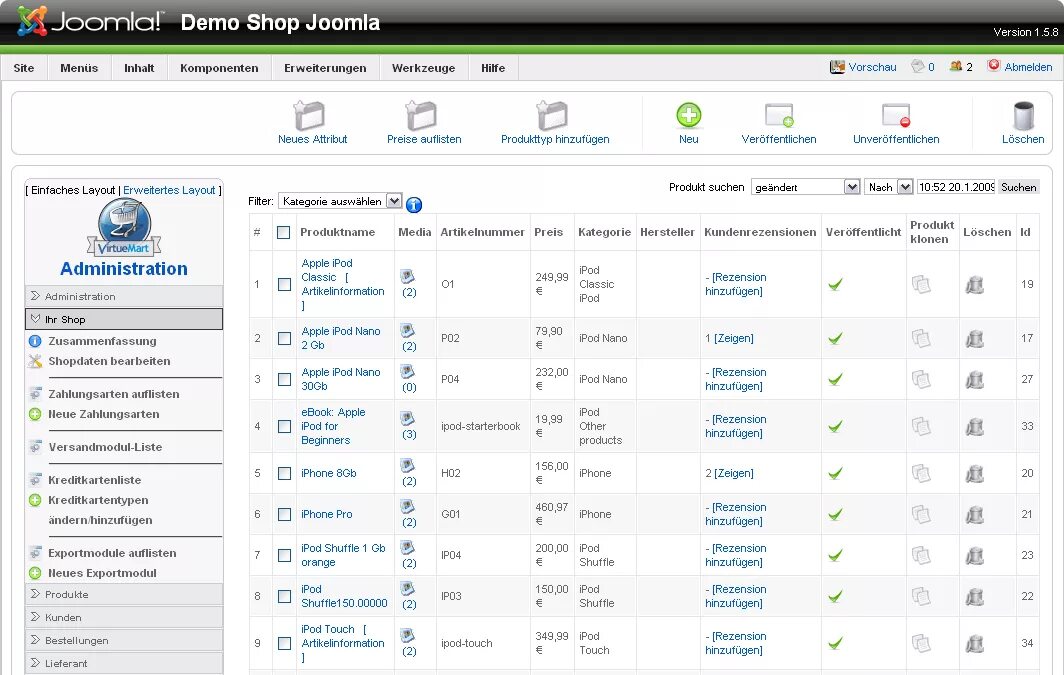Open media icon for Apple iPod Classic

point(407,276)
